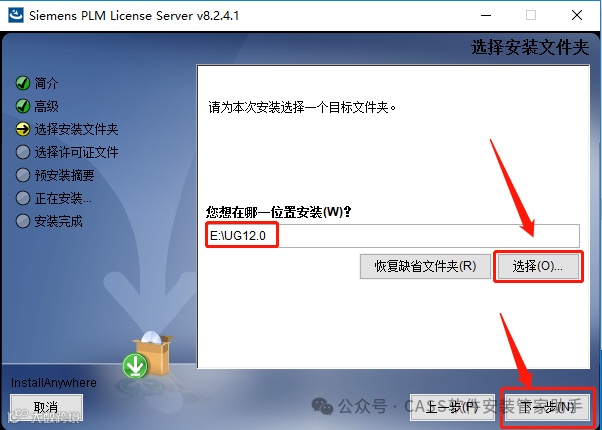Click the Siemens PLM title bar icon

16,15
